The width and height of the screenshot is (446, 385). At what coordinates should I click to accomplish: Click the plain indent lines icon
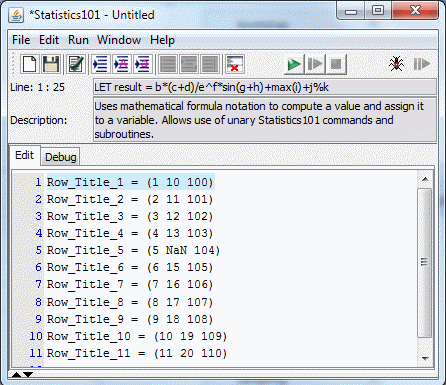[100, 64]
